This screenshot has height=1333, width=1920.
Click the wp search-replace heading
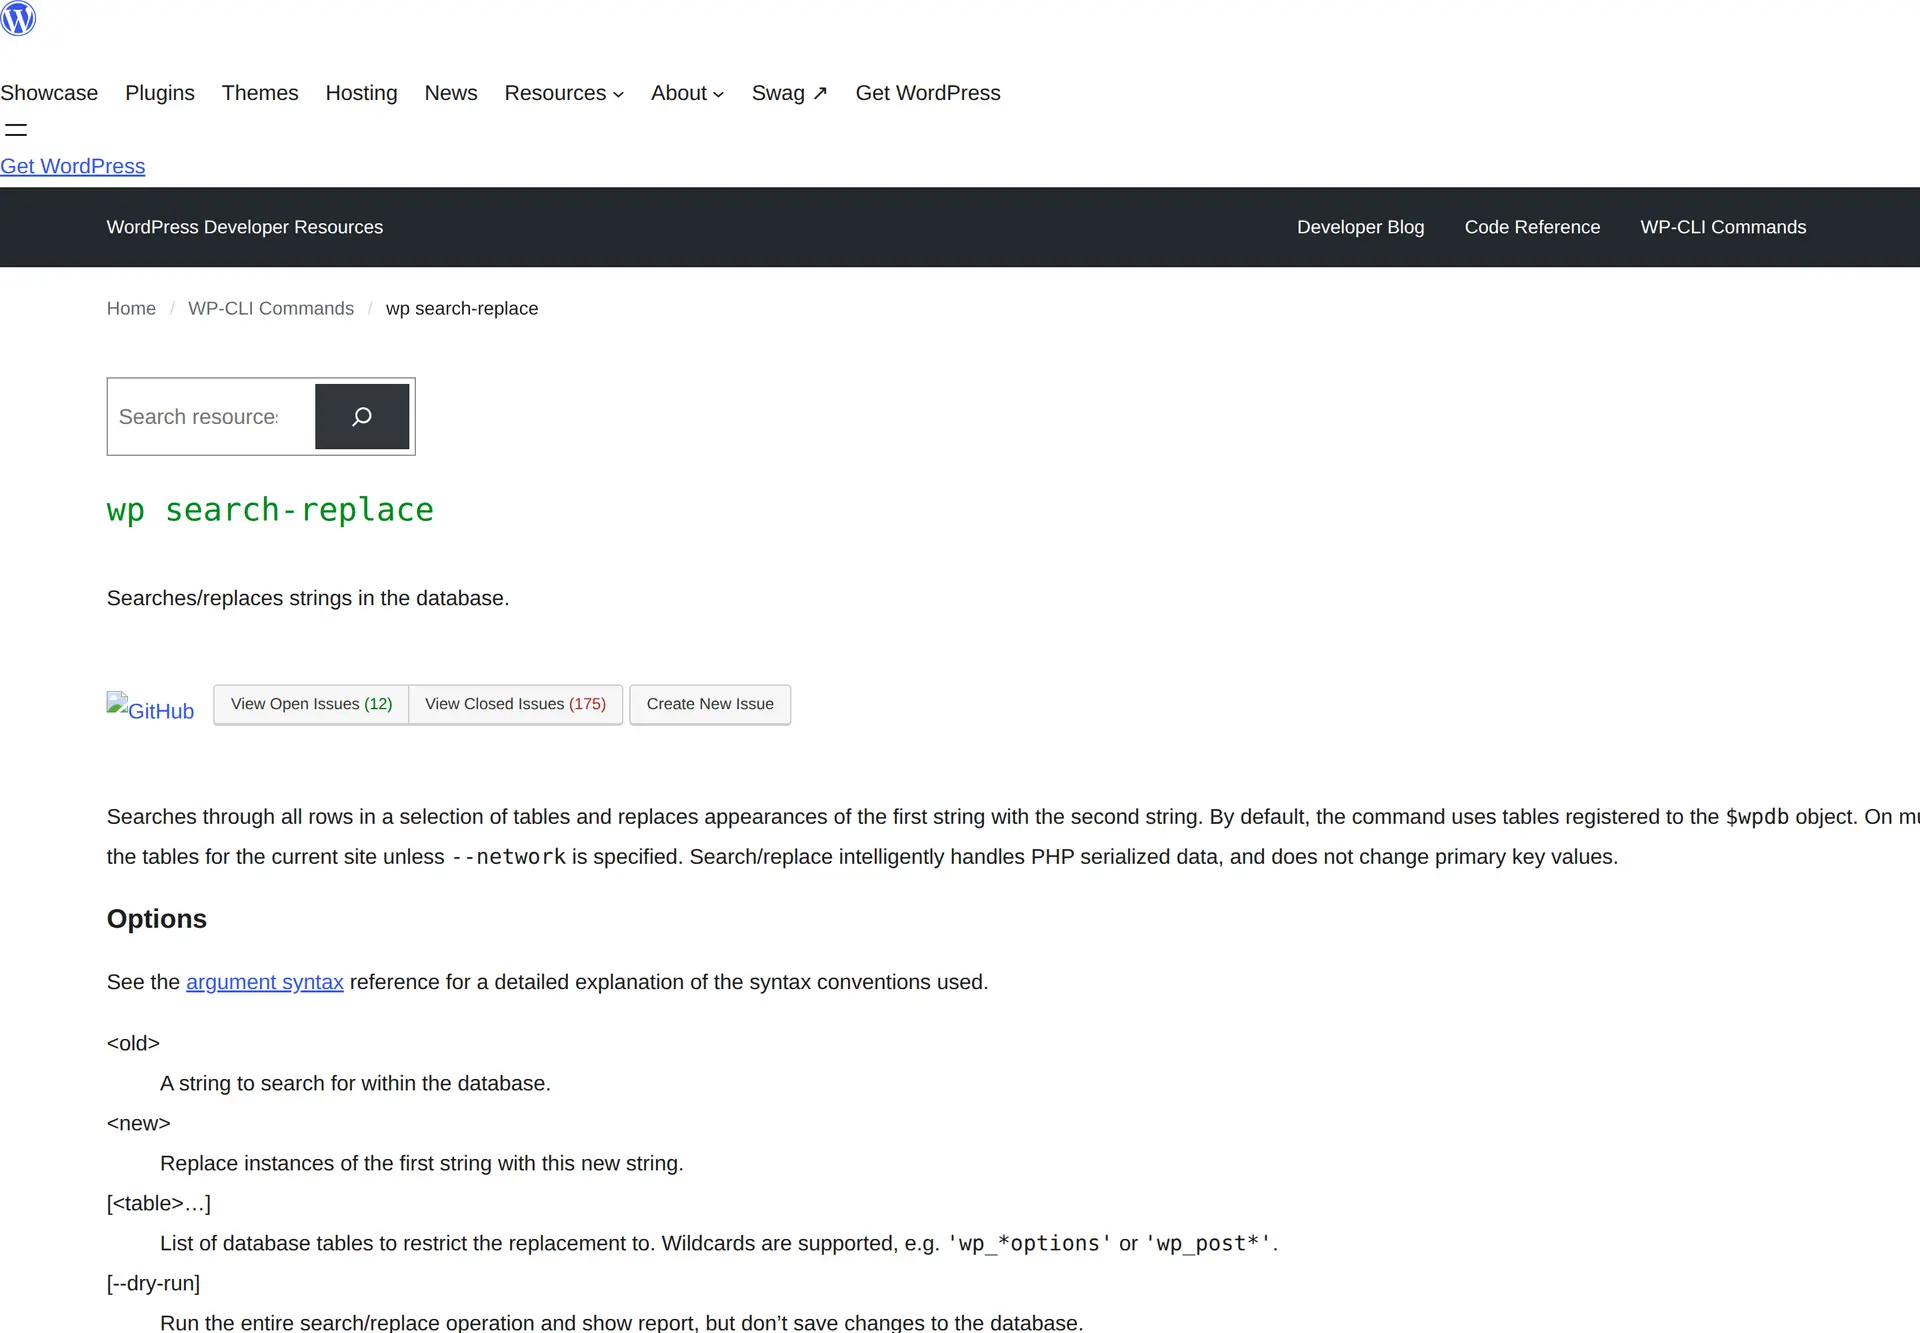(x=270, y=510)
